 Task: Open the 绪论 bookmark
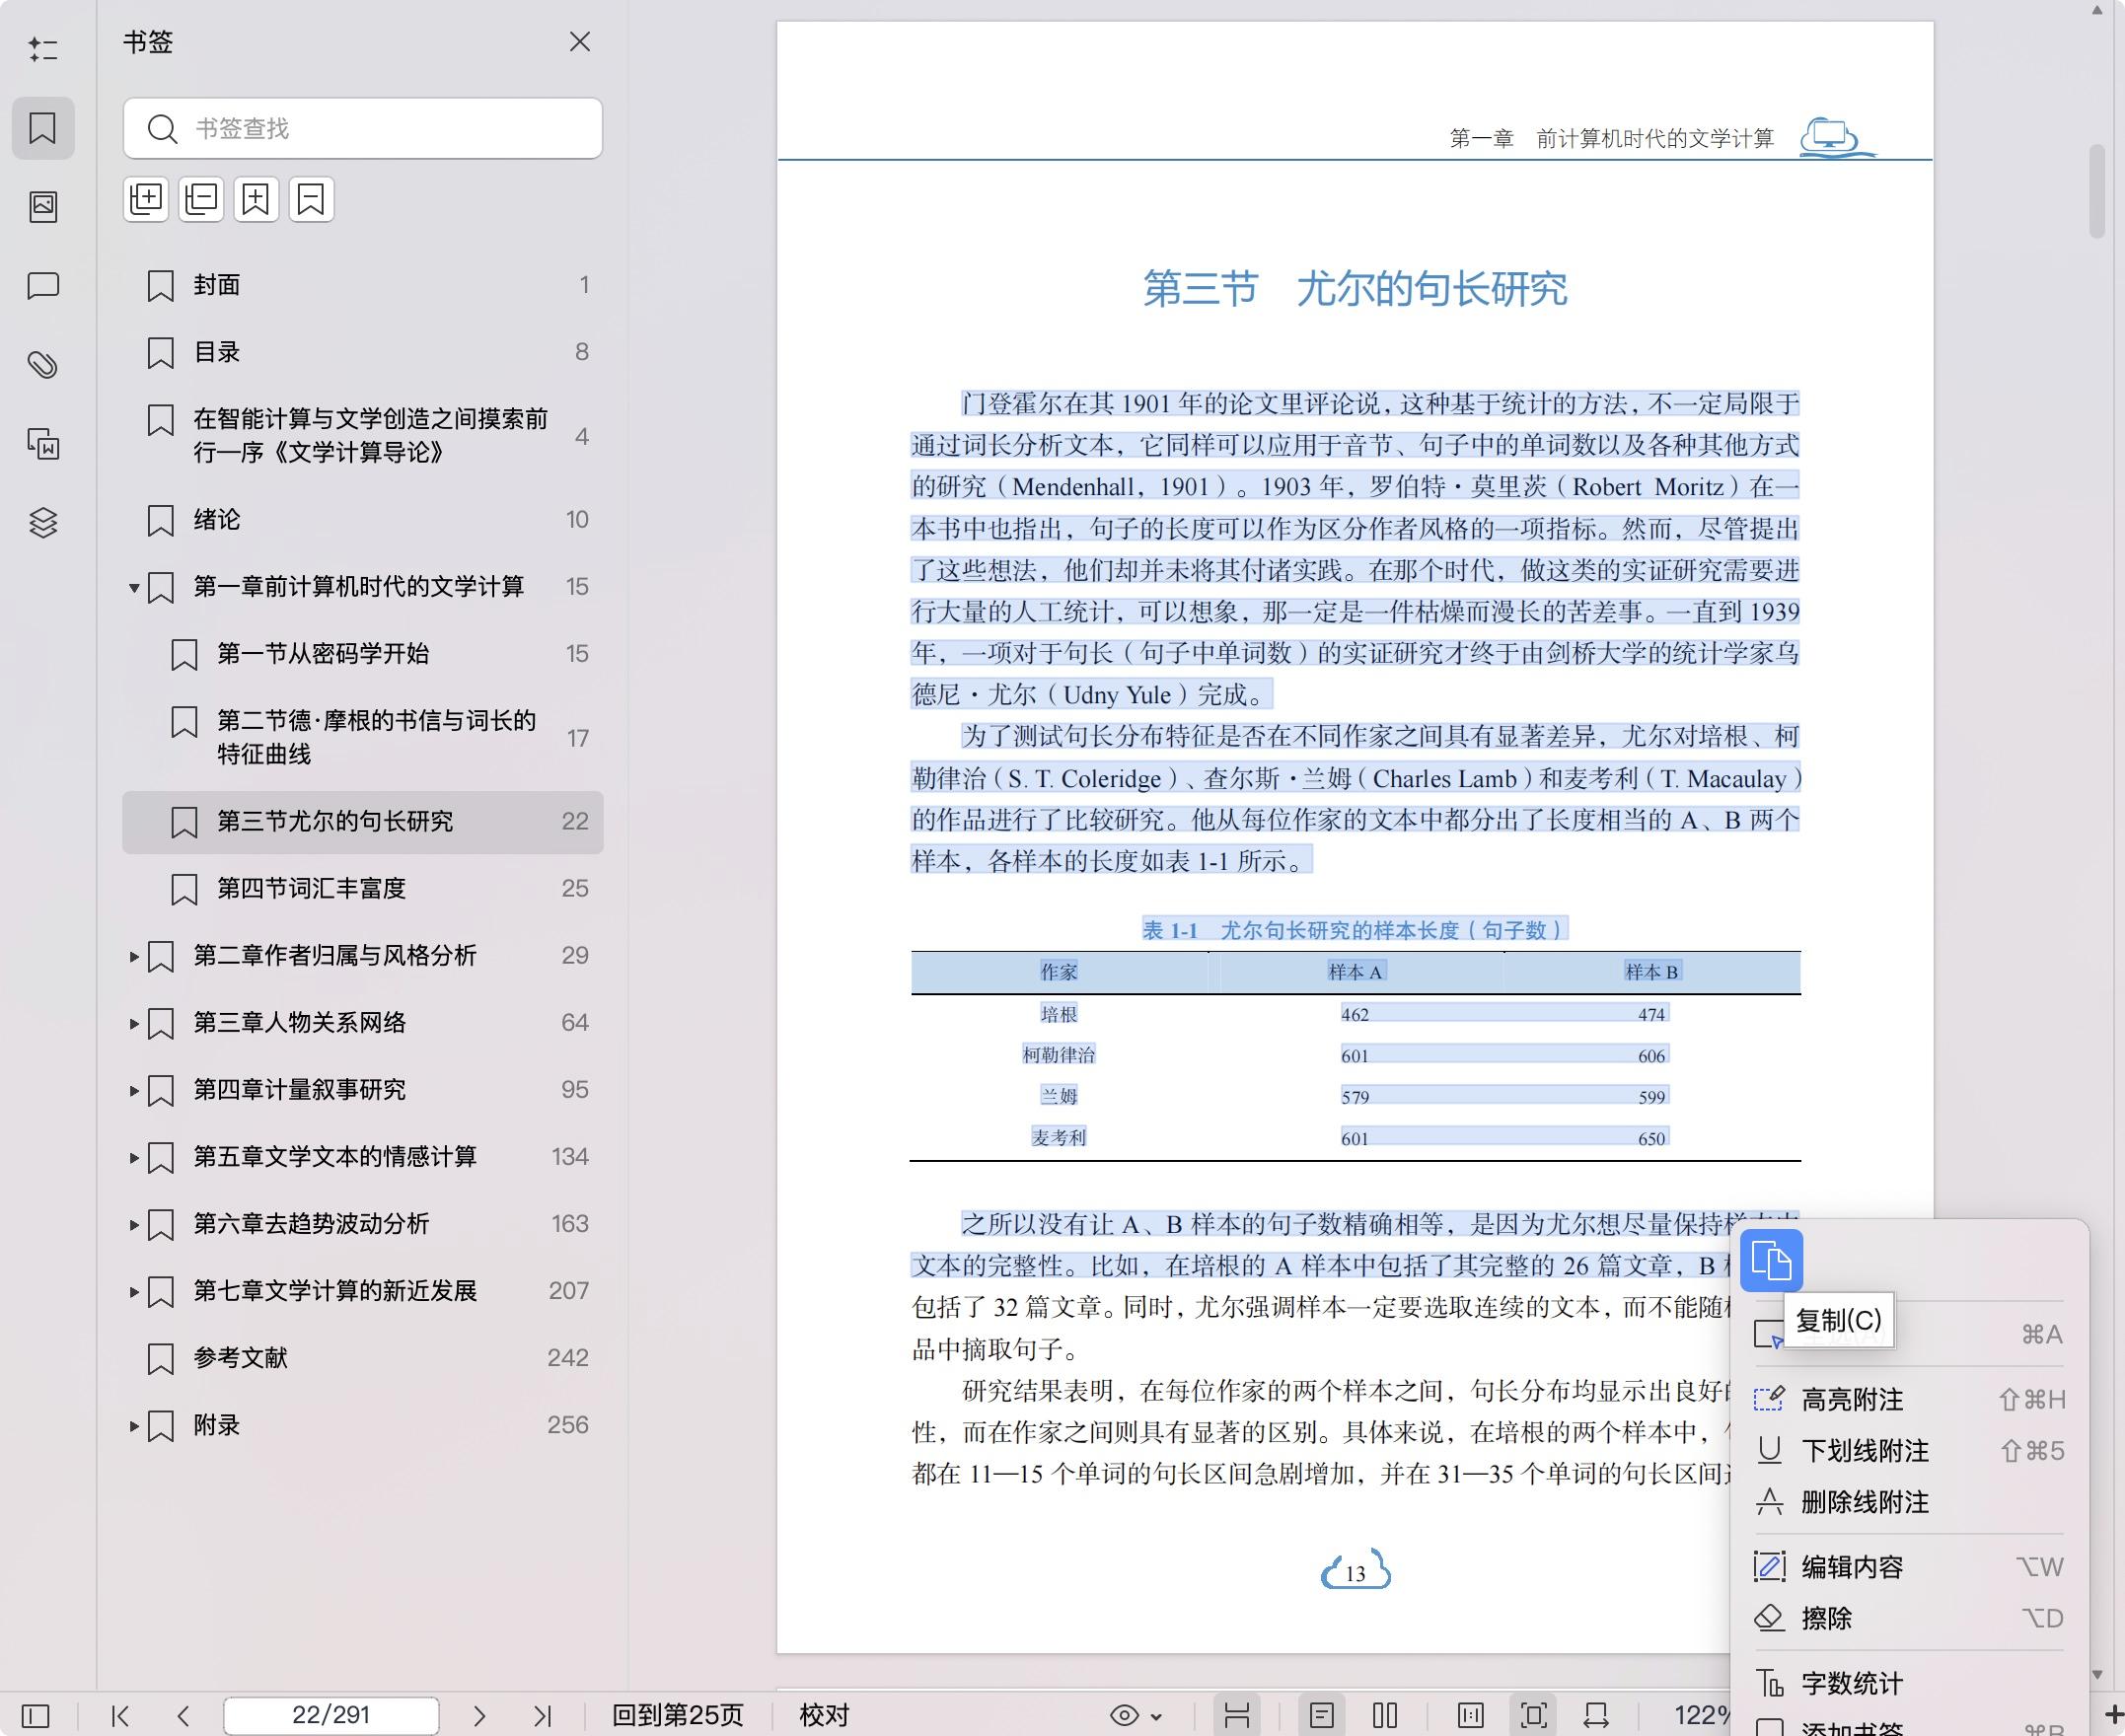click(x=363, y=520)
